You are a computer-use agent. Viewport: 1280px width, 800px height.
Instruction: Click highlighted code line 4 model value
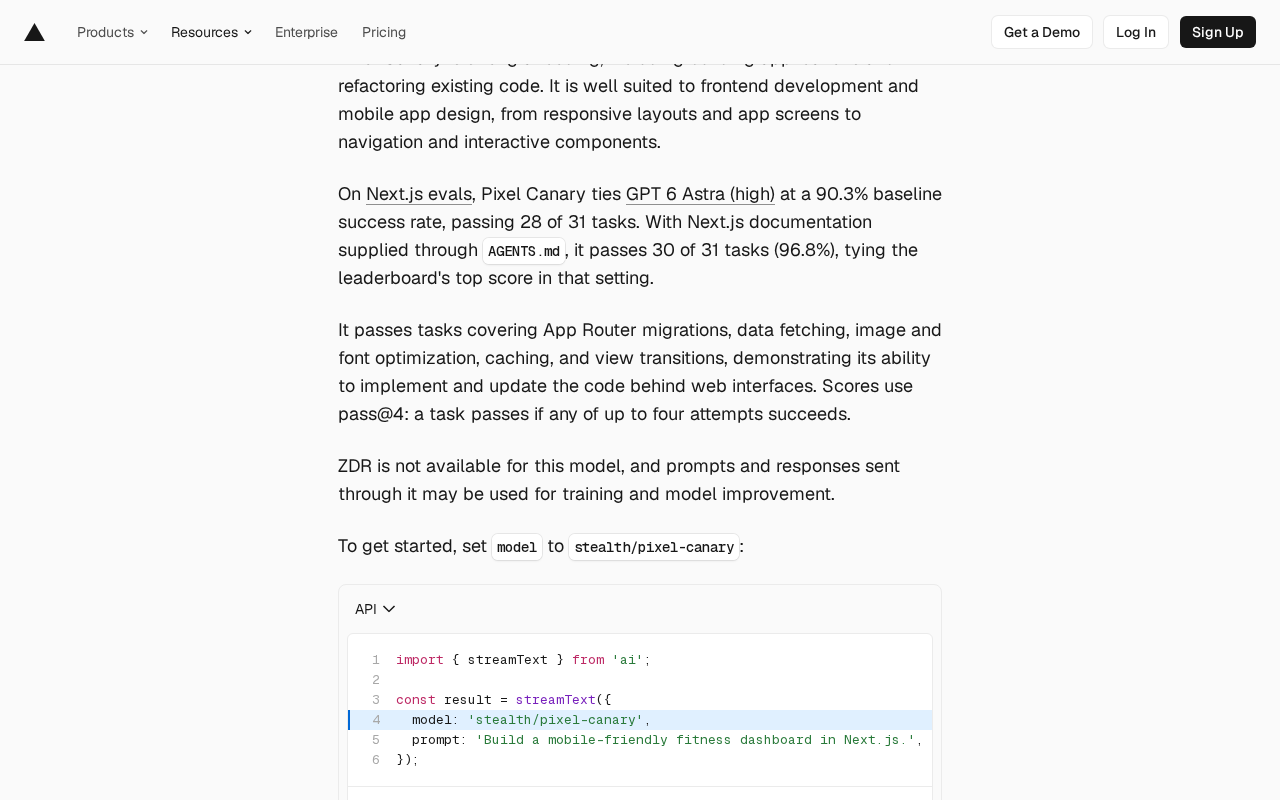click(555, 720)
